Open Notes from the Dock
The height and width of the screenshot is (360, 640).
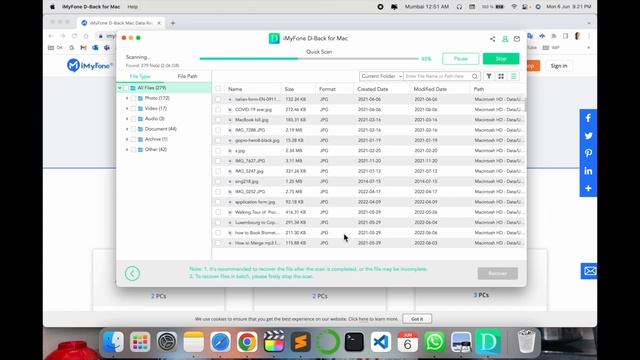tap(193, 341)
